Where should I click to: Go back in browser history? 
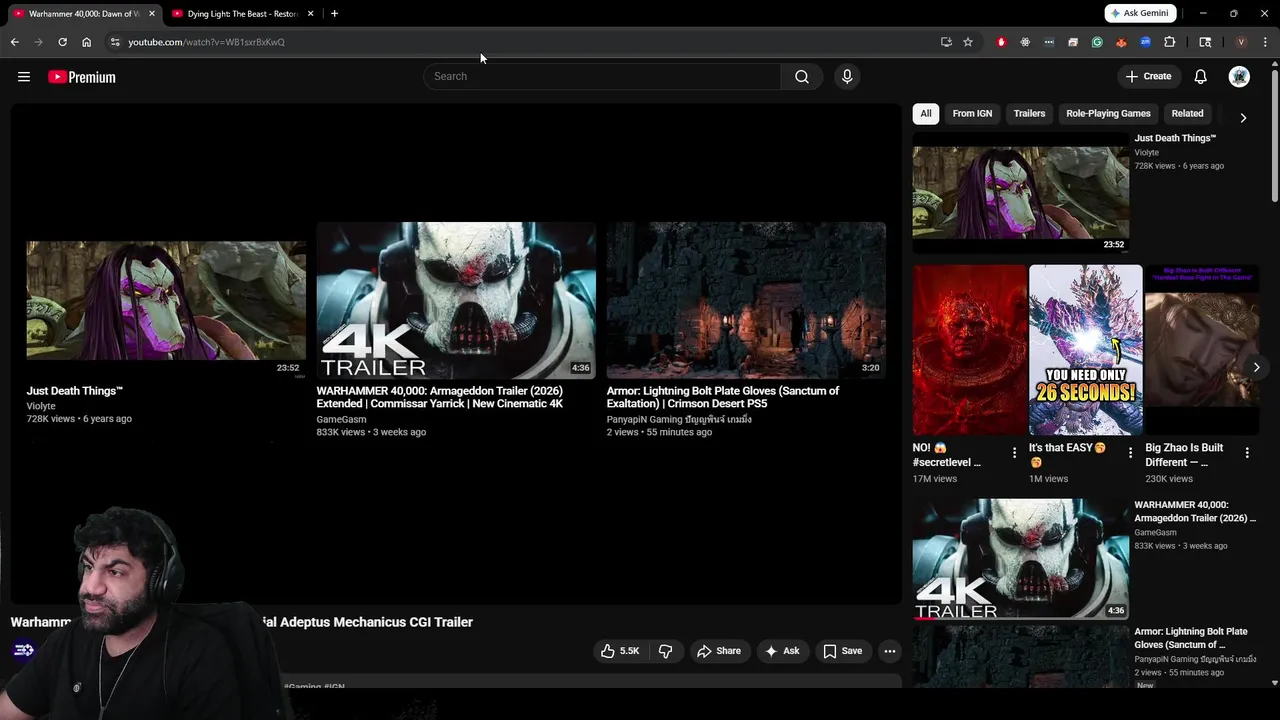click(14, 42)
